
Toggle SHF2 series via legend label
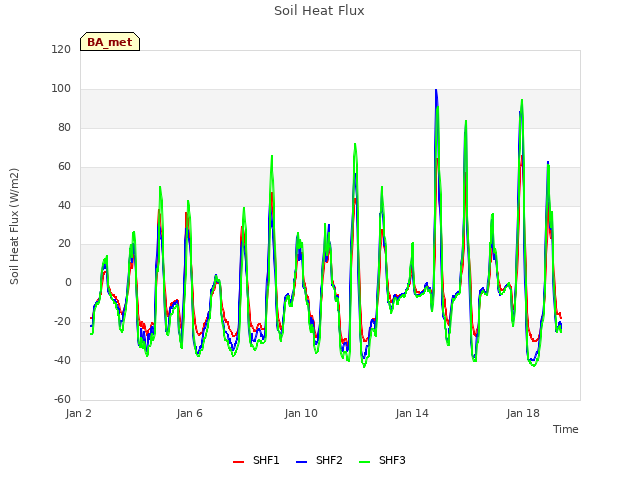329,460
